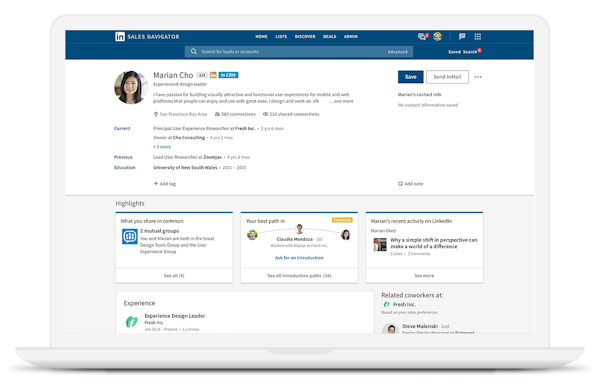Open the Discover menu
The image size is (600, 391).
[305, 37]
